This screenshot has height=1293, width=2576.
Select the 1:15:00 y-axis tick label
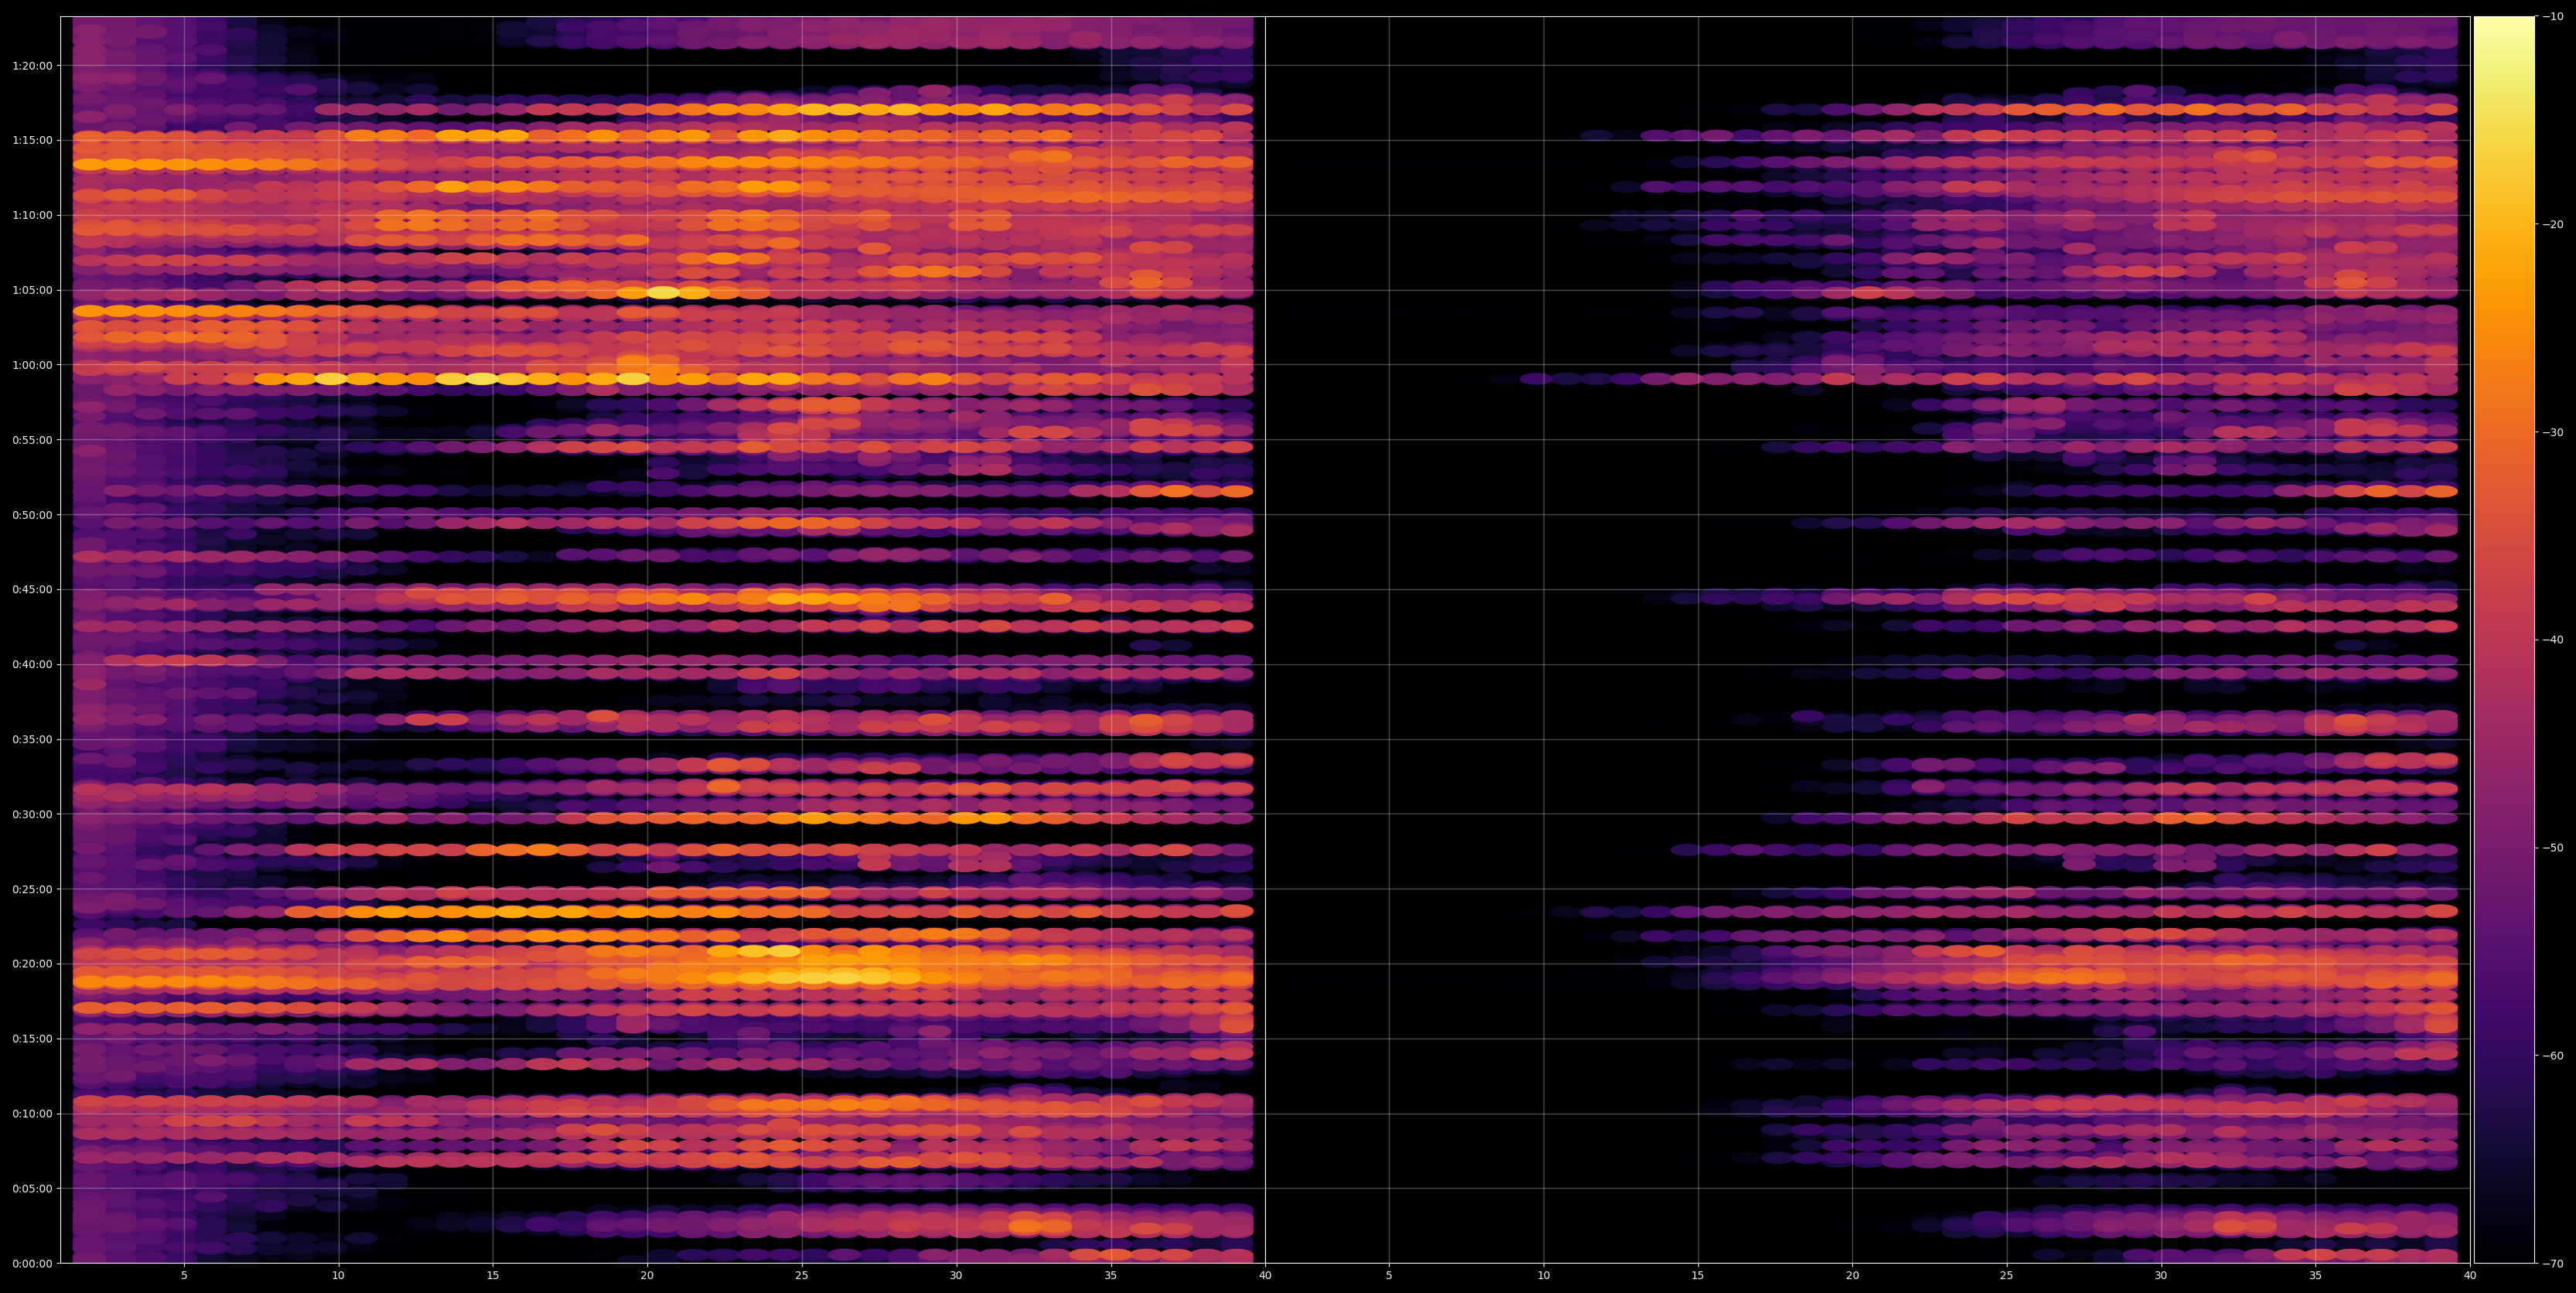(x=32, y=140)
